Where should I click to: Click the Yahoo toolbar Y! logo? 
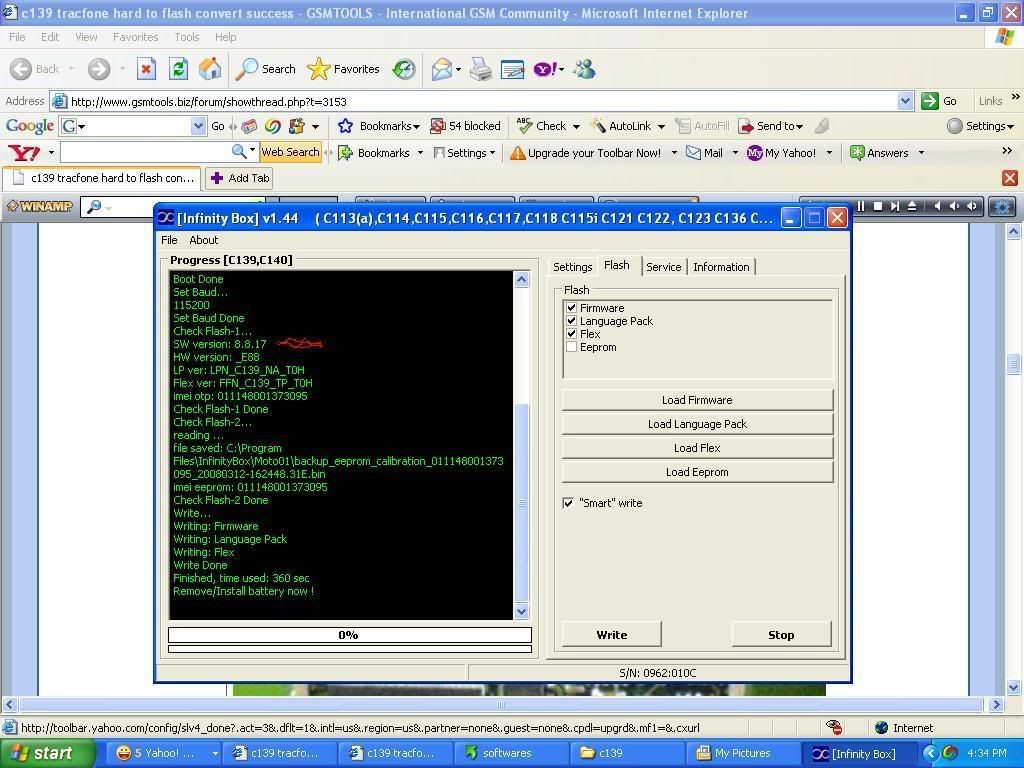coord(24,153)
